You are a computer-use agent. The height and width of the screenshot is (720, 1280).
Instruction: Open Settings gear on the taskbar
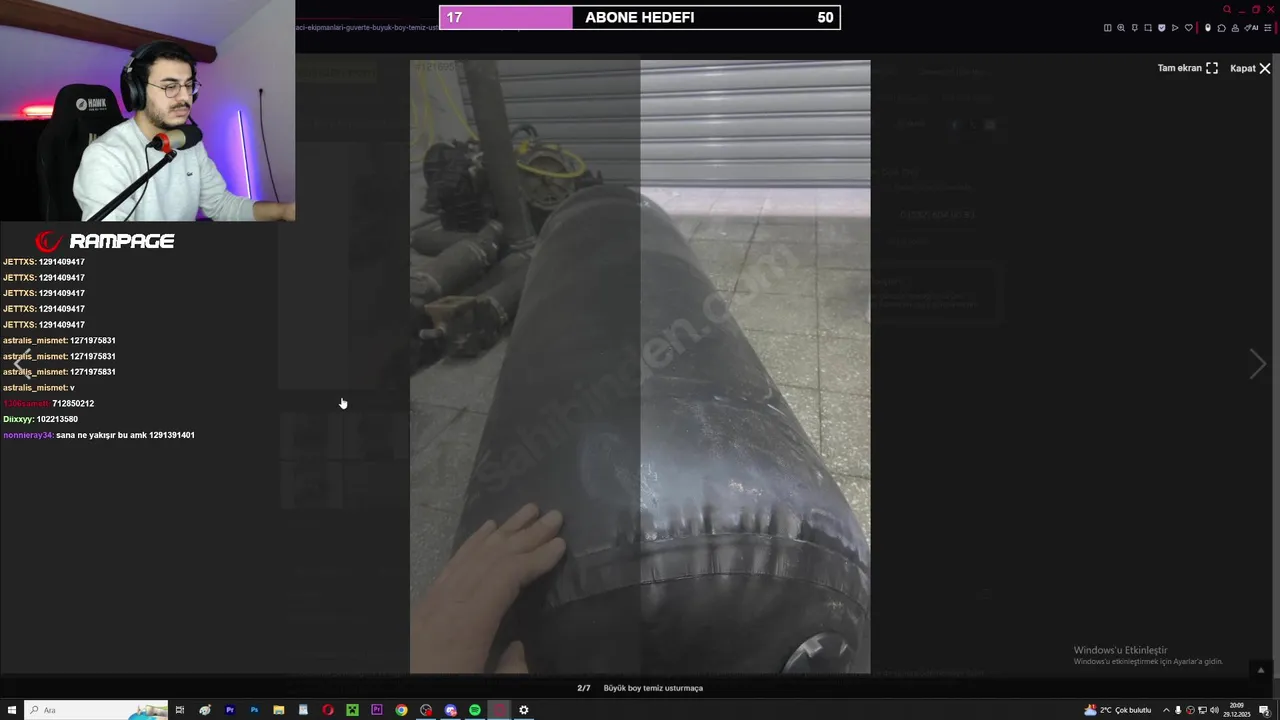523,710
